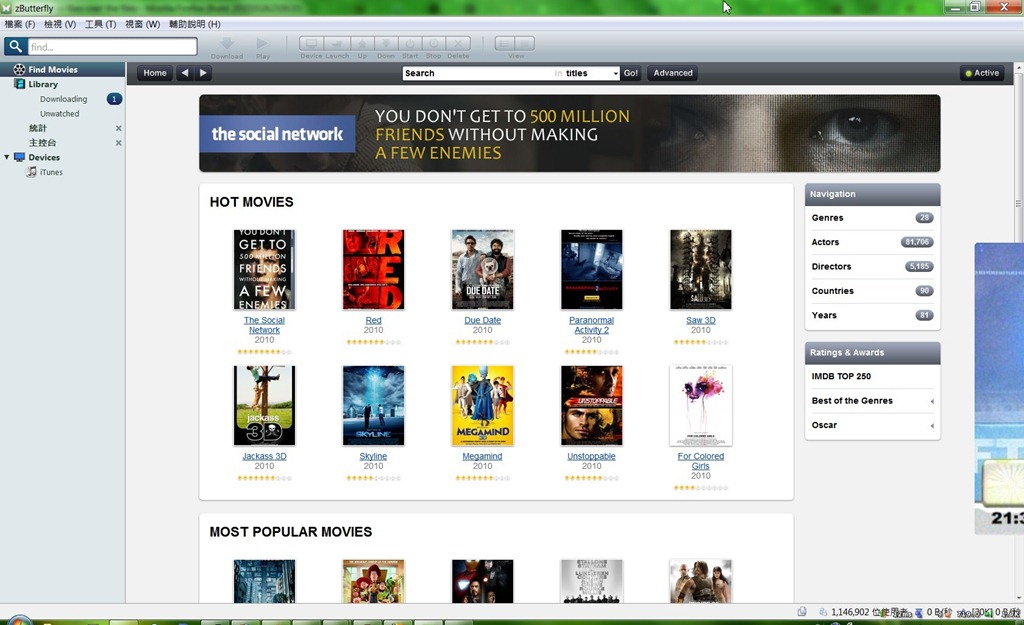
Task: Click the right View mode icon
Action: point(524,44)
